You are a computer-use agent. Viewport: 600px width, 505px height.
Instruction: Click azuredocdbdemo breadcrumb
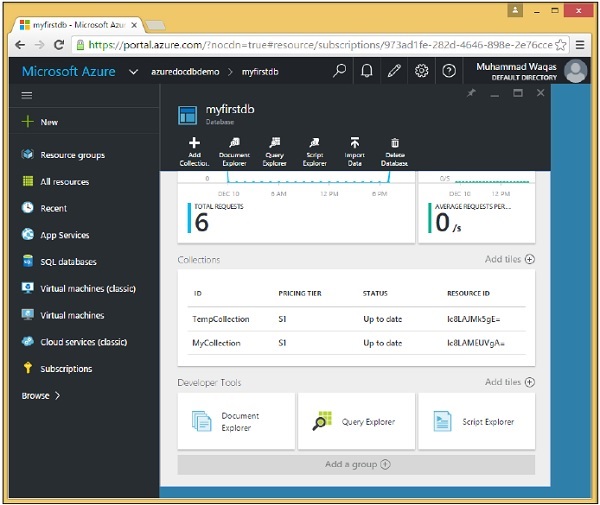point(185,72)
